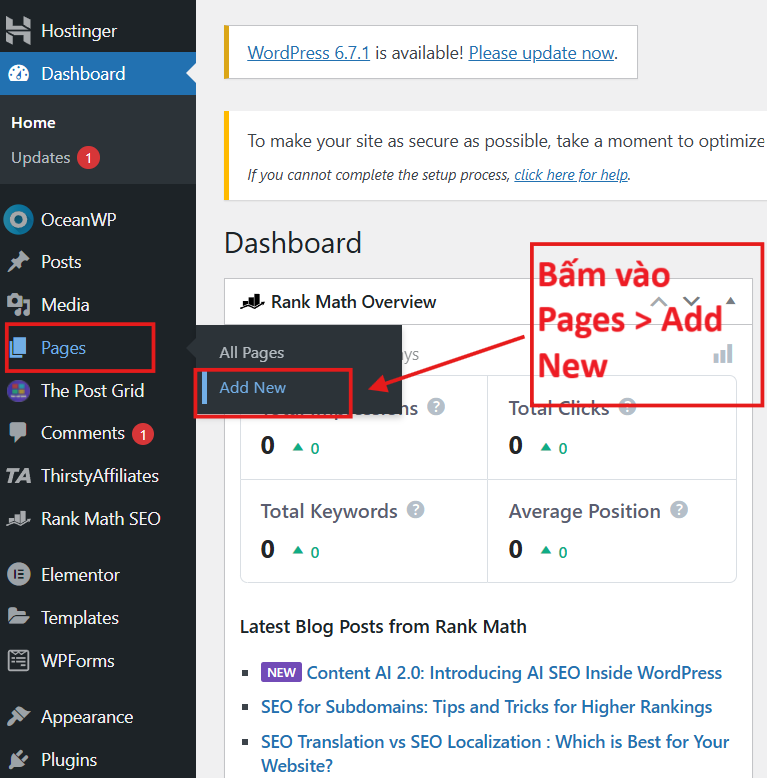Click the Pages document icon

(18, 347)
